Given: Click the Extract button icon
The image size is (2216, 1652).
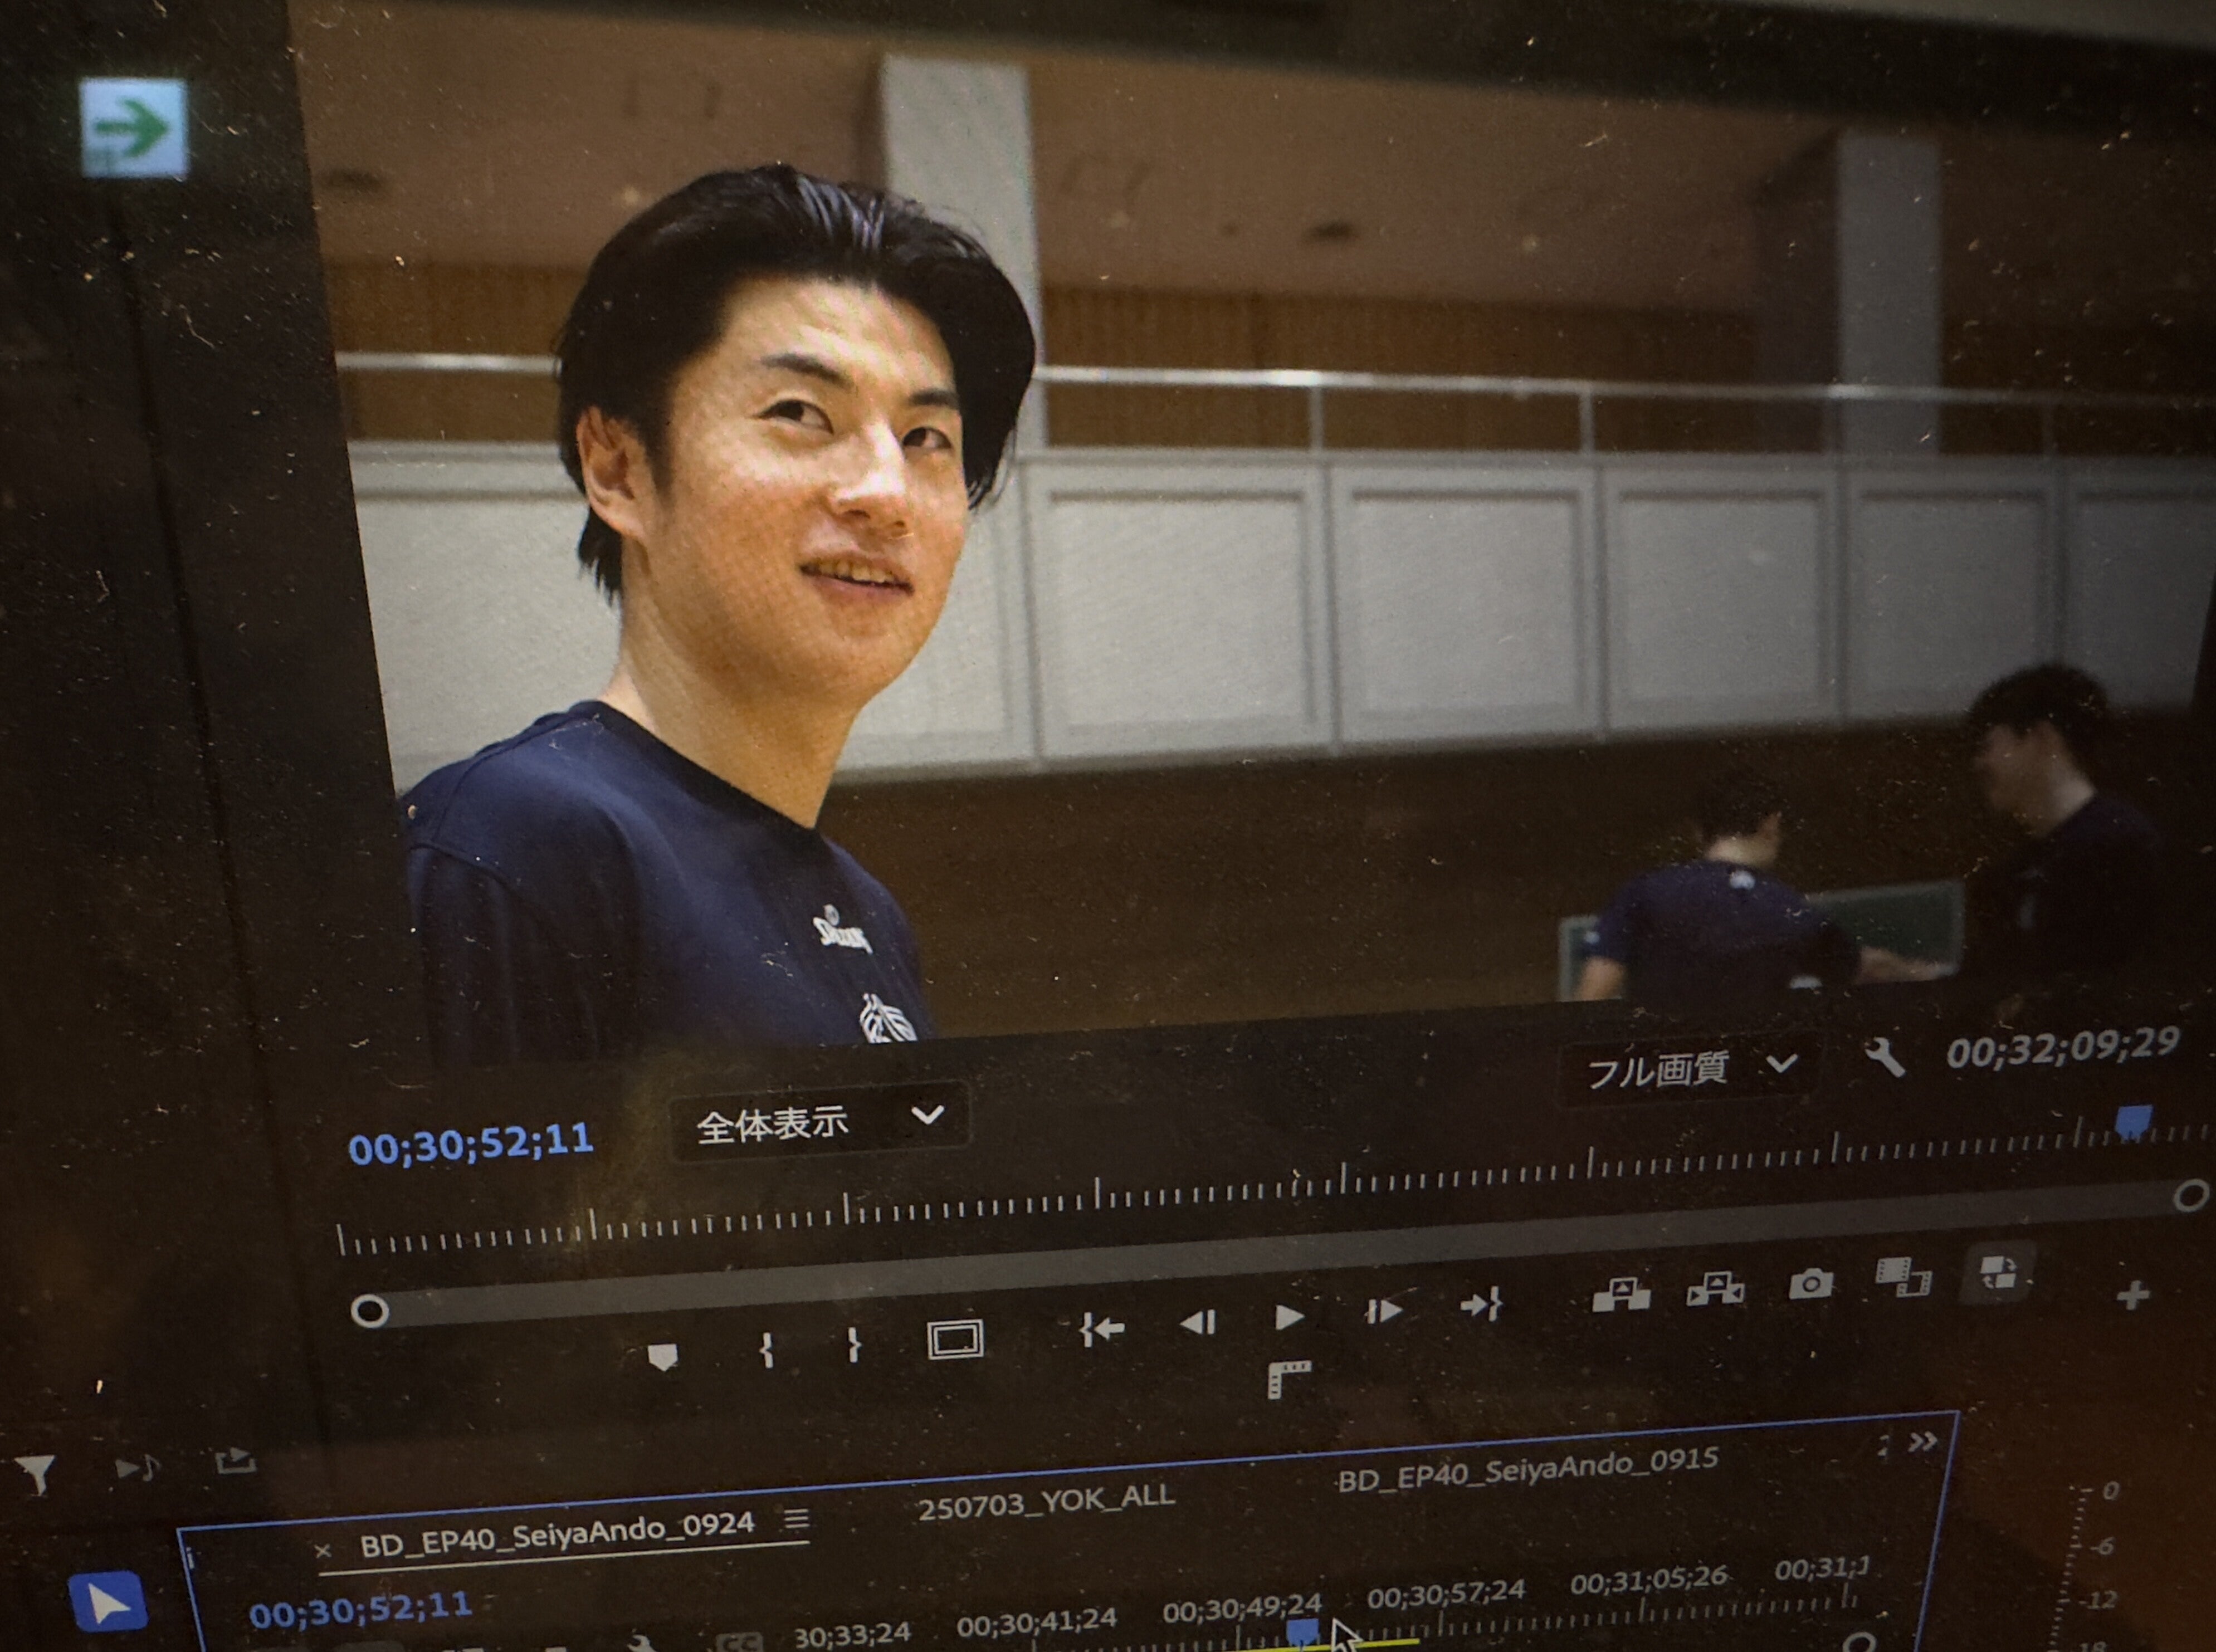Looking at the screenshot, I should [x=1715, y=1290].
